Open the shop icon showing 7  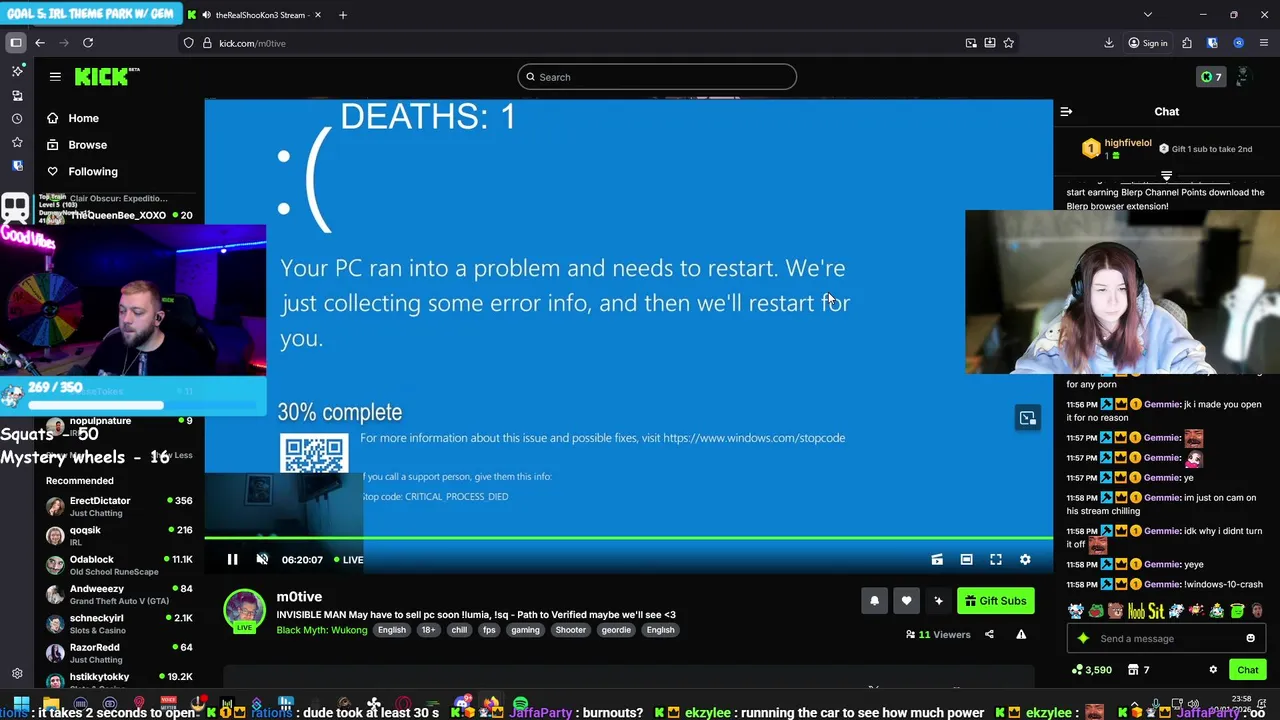1139,670
